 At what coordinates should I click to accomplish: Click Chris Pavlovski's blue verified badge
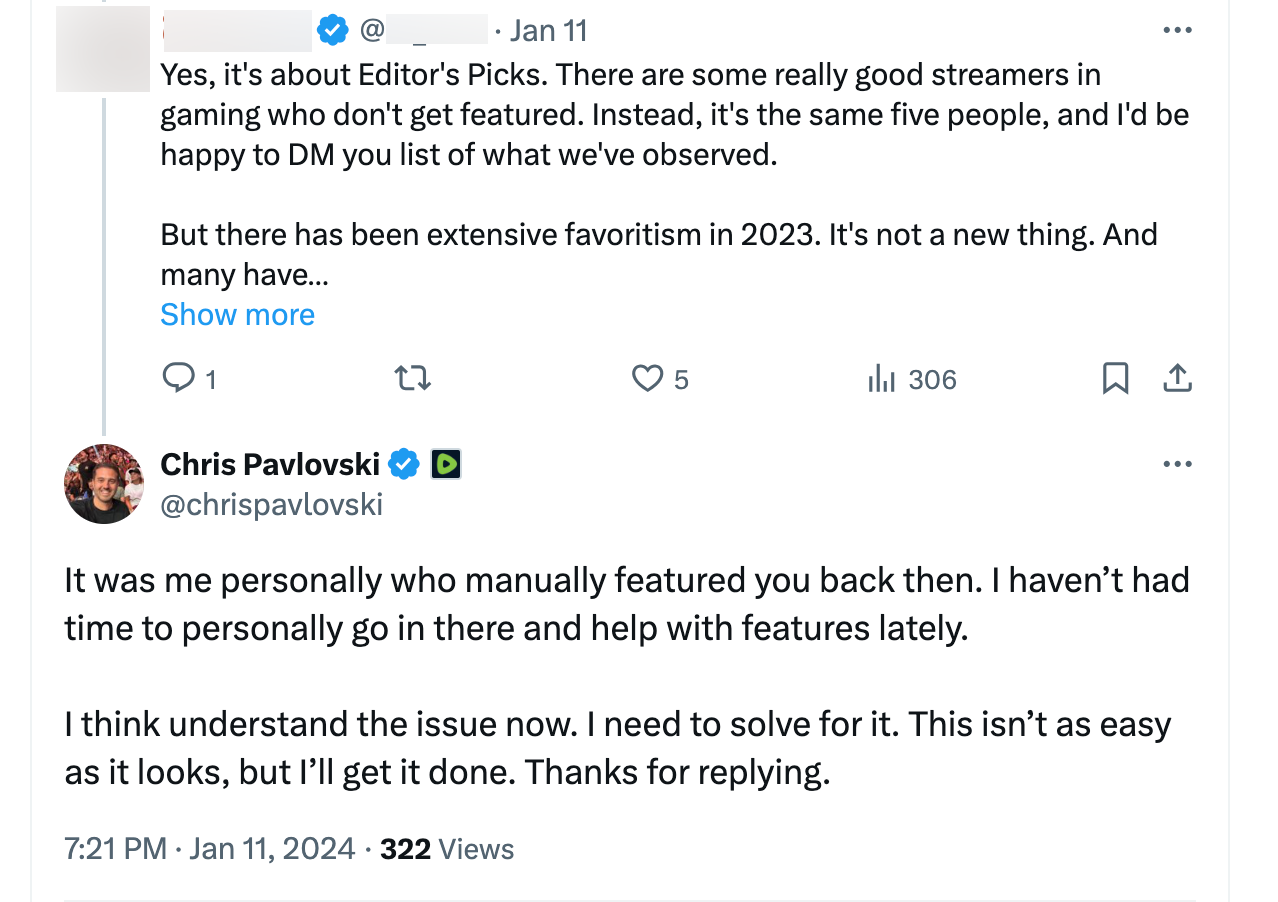403,464
